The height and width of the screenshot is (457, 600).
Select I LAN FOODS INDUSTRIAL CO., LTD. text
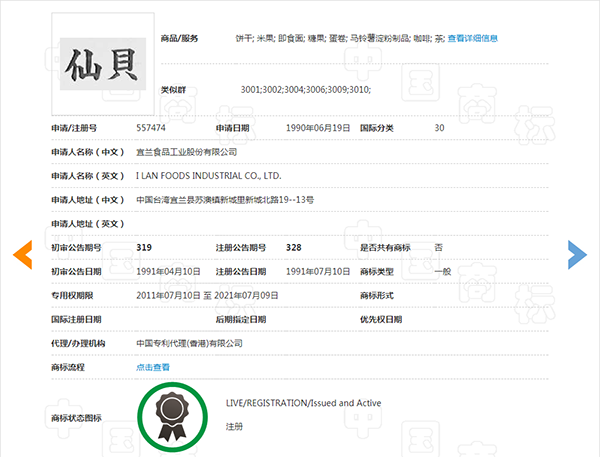point(209,176)
